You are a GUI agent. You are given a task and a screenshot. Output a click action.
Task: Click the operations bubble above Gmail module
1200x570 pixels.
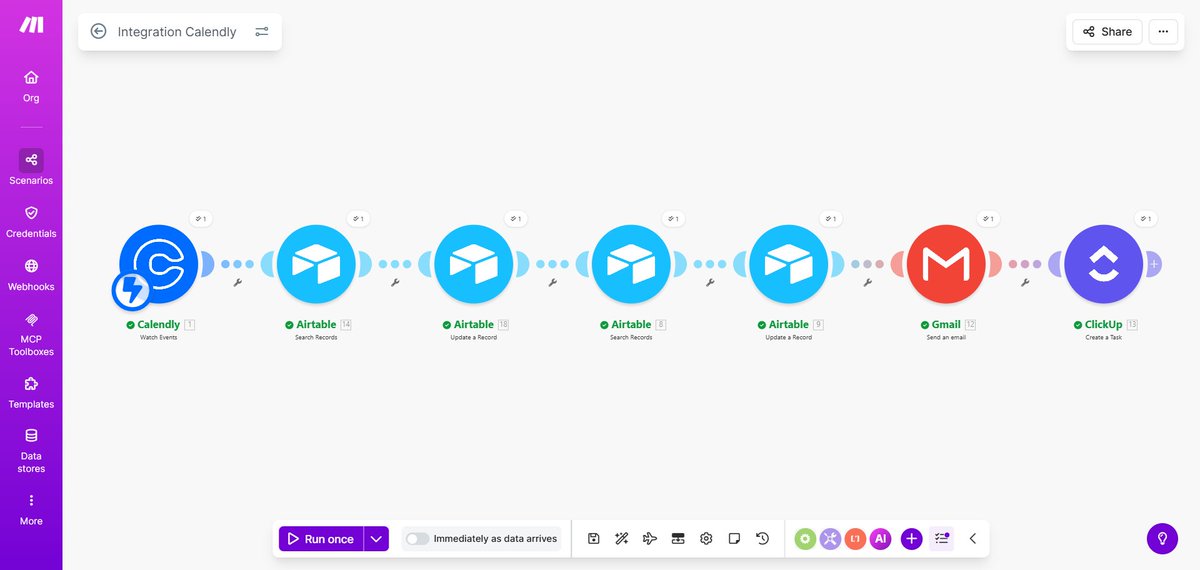tap(988, 218)
